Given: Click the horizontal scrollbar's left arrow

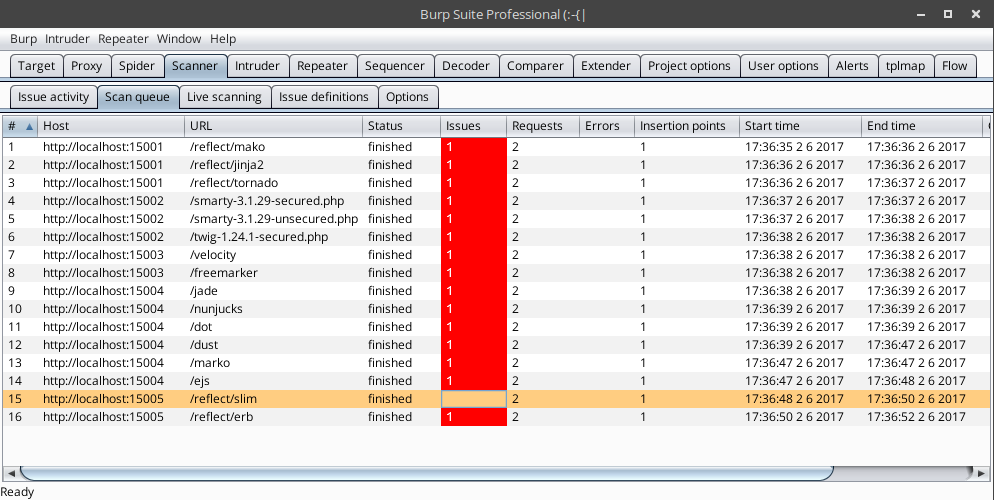Looking at the screenshot, I should [x=11, y=472].
